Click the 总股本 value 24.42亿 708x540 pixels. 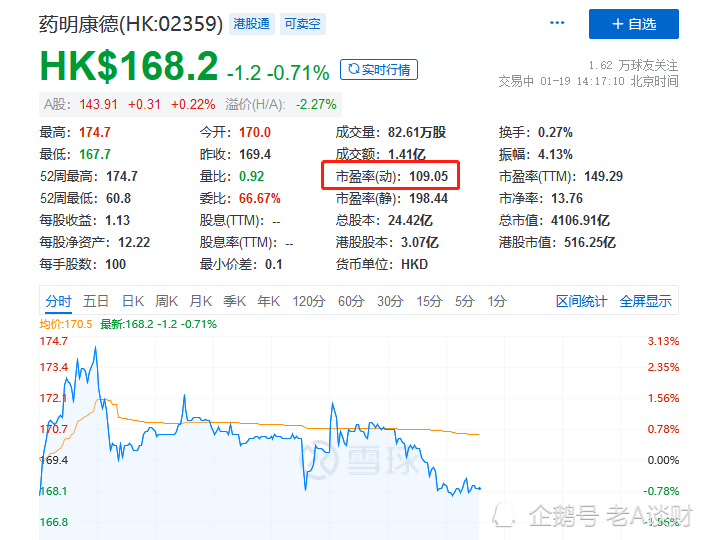[410, 220]
